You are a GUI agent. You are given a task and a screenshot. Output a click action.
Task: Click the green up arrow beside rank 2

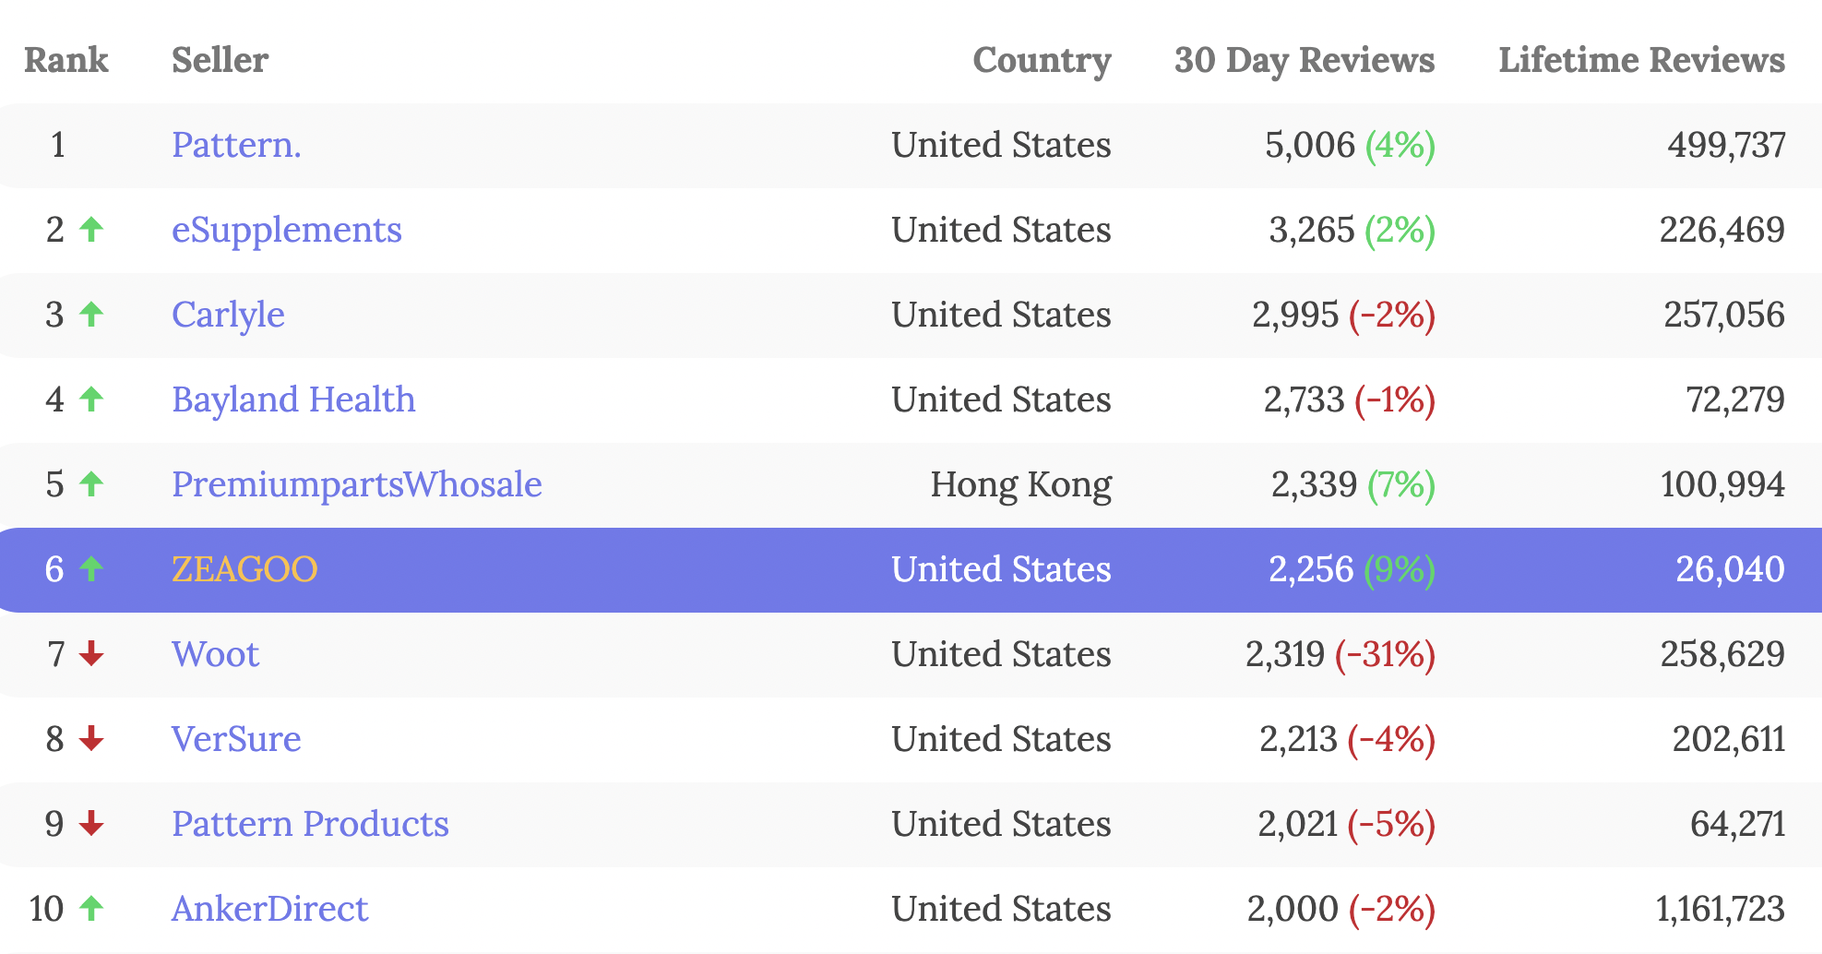(x=92, y=229)
